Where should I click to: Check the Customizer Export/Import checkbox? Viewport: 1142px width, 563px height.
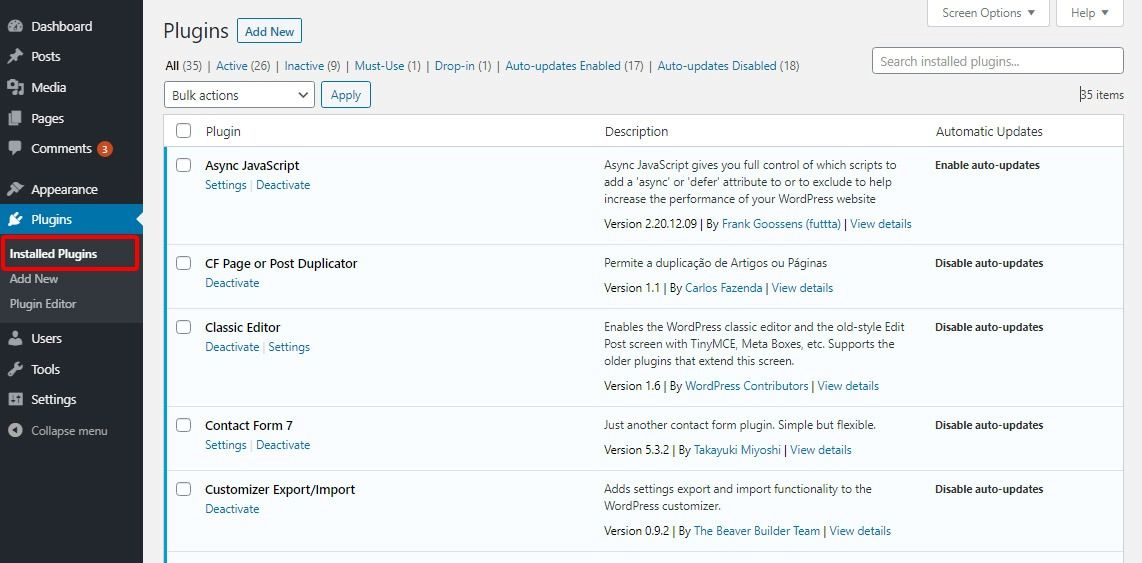(x=184, y=489)
